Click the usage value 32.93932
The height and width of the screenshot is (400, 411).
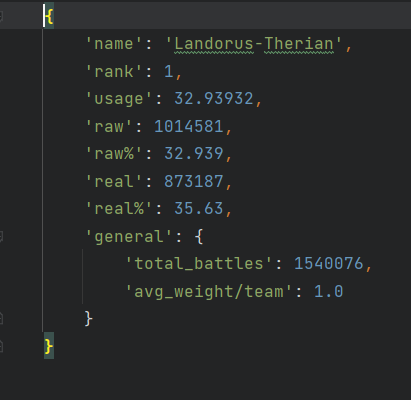(214, 99)
